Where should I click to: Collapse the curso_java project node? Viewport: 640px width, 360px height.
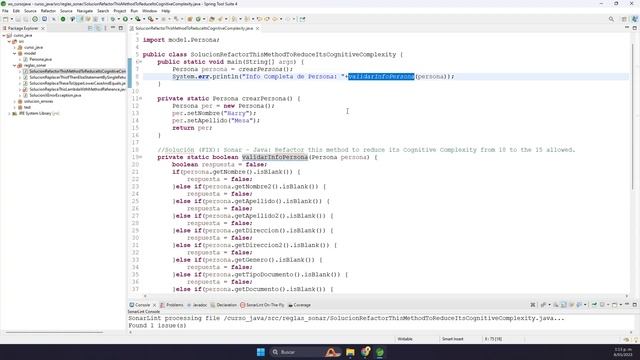pos(4,36)
